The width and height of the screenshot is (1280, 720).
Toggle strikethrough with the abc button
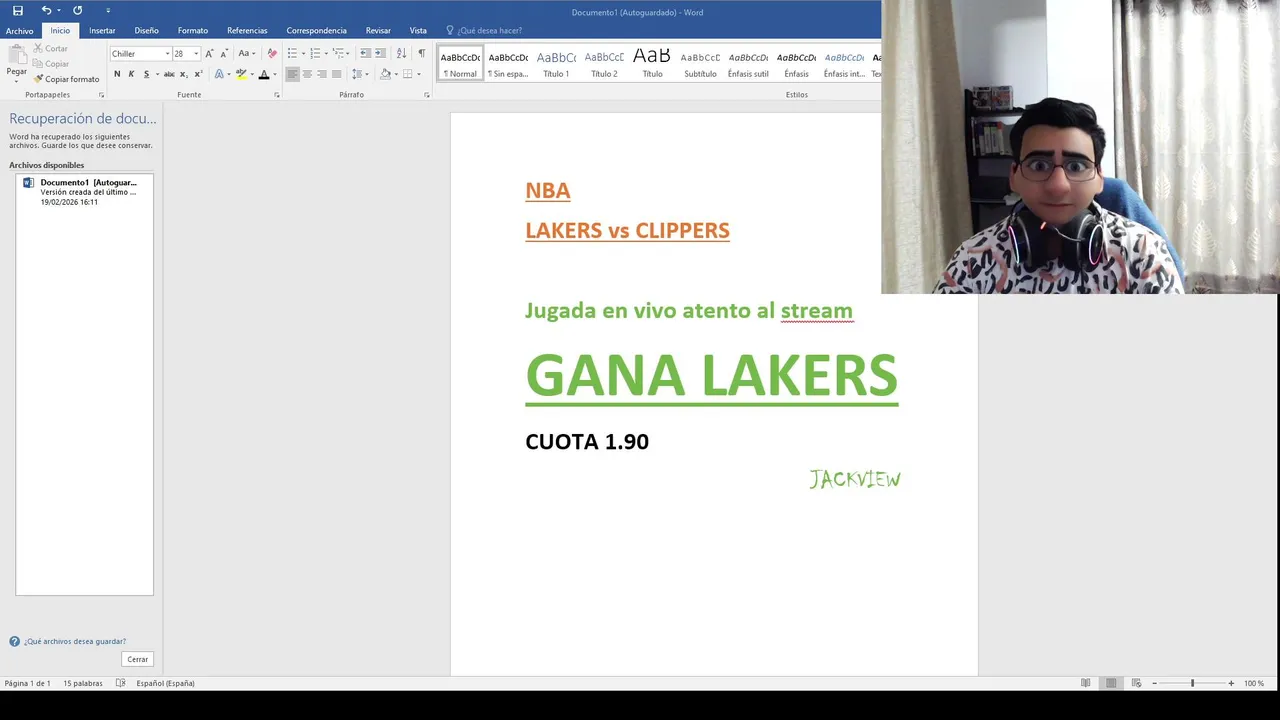point(169,74)
